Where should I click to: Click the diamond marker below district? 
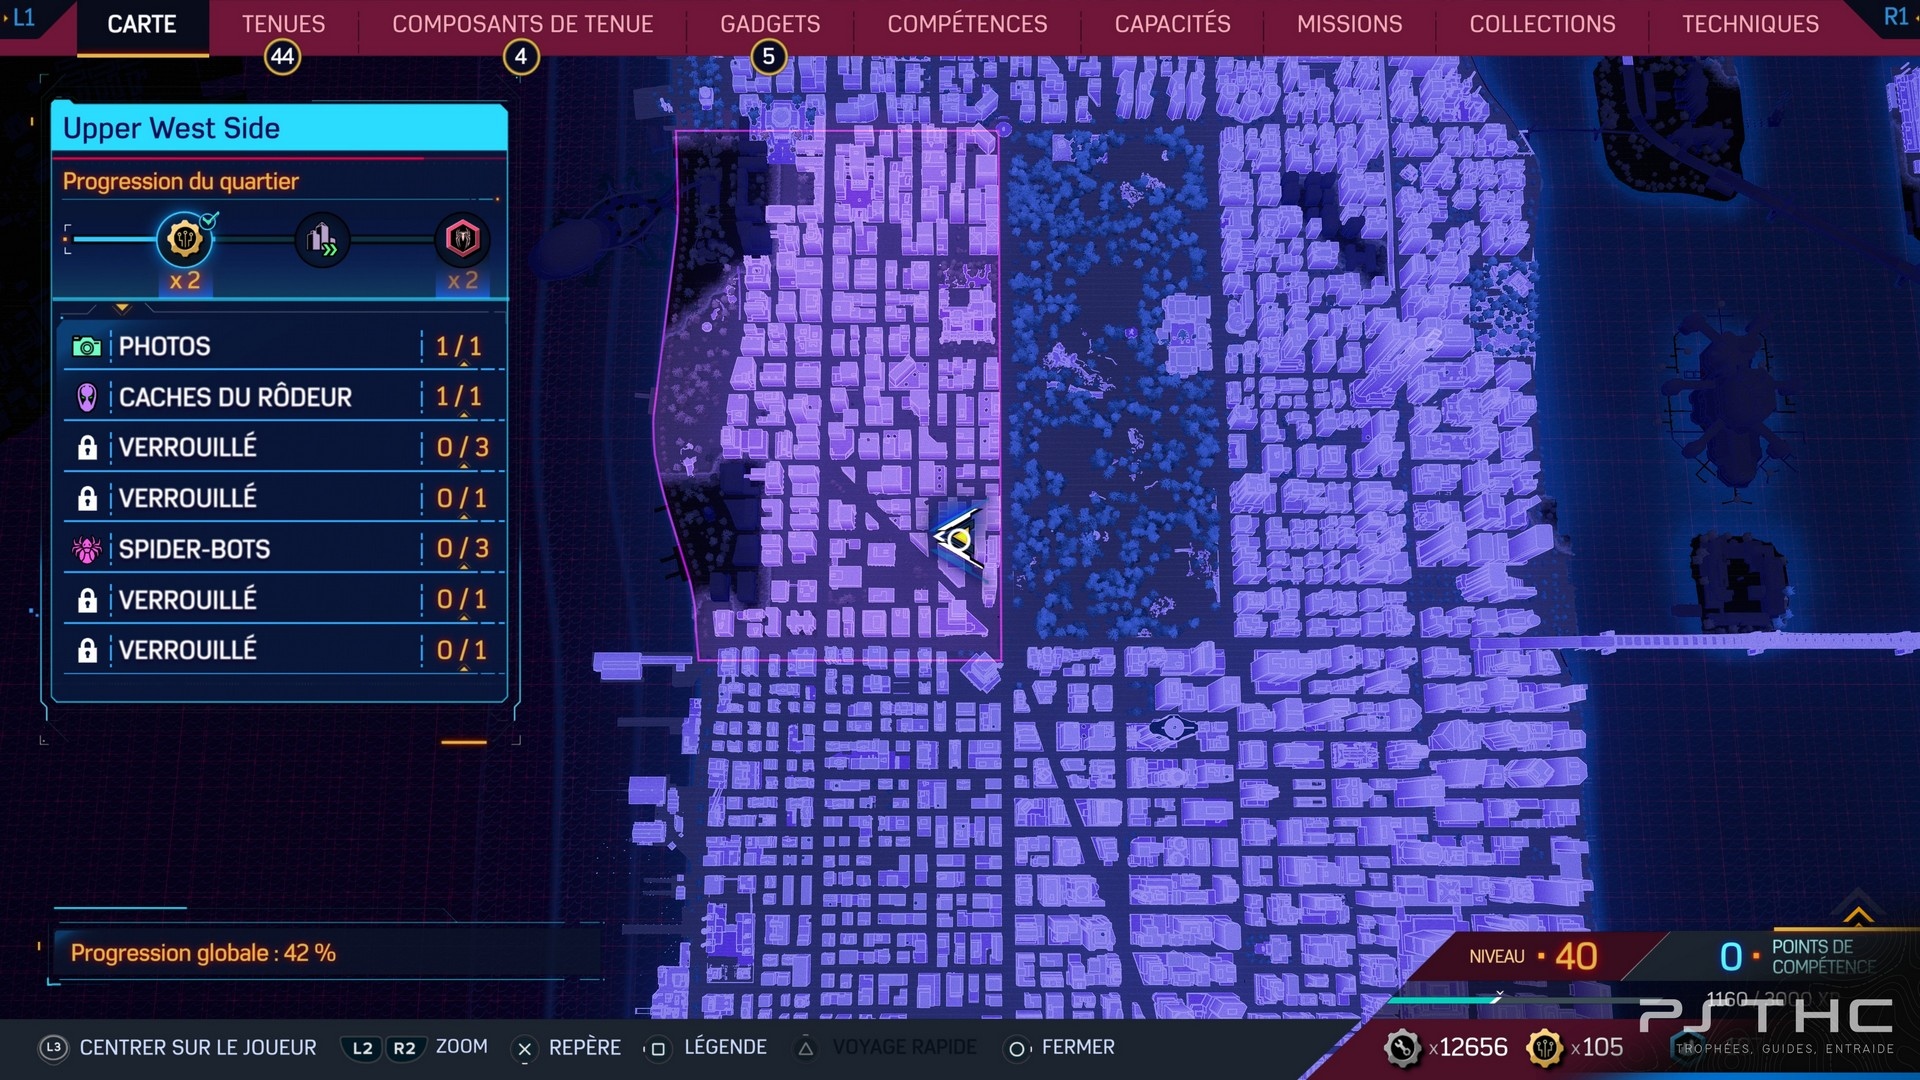pos(982,673)
